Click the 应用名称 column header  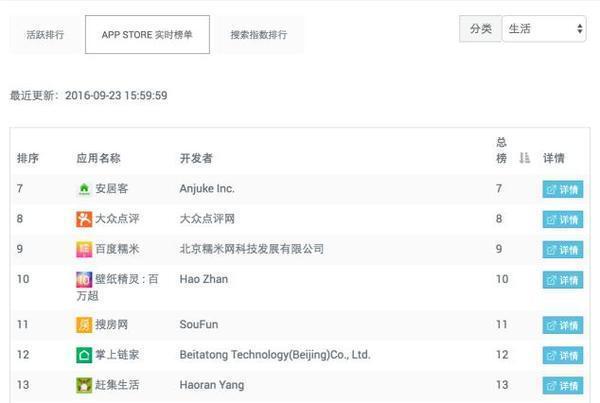pyautogui.click(x=98, y=158)
